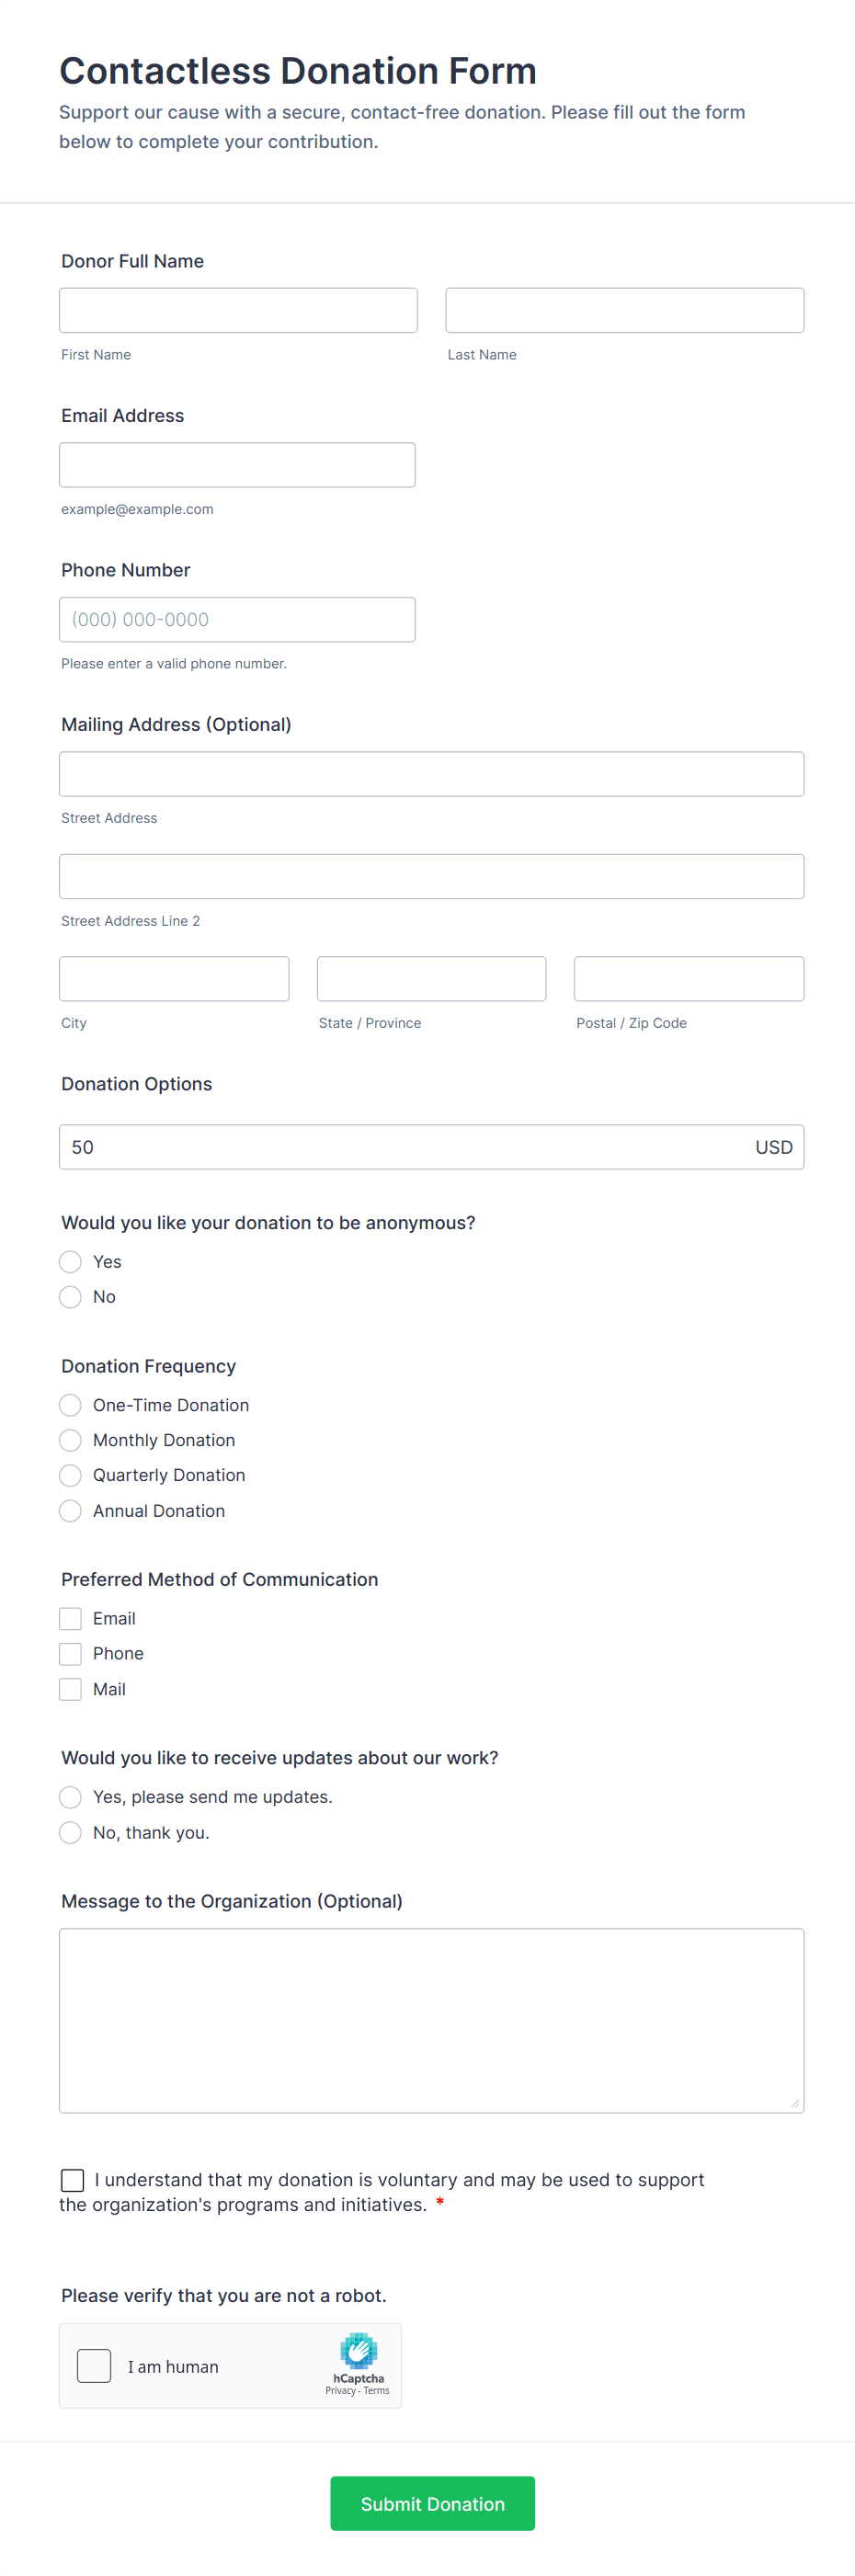Open the hCaptcha Privacy link

pyautogui.click(x=340, y=2391)
